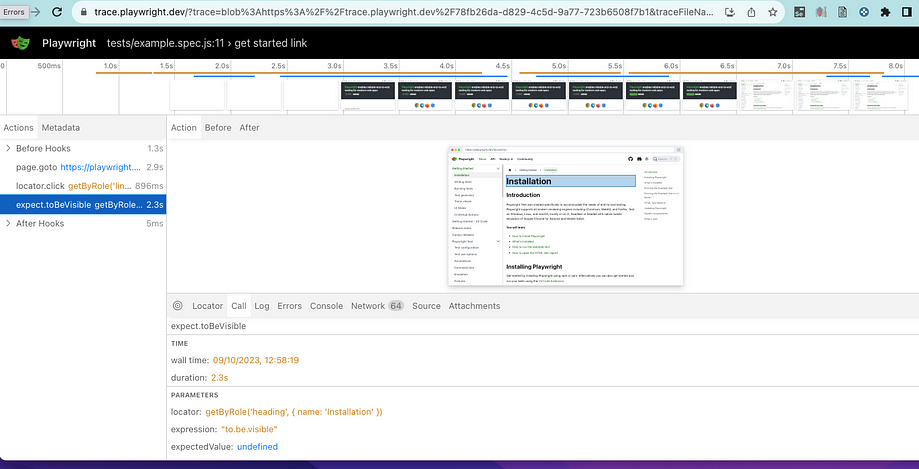Click the "to.be.visible" expression value
This screenshot has width=919, height=469.
coord(249,430)
